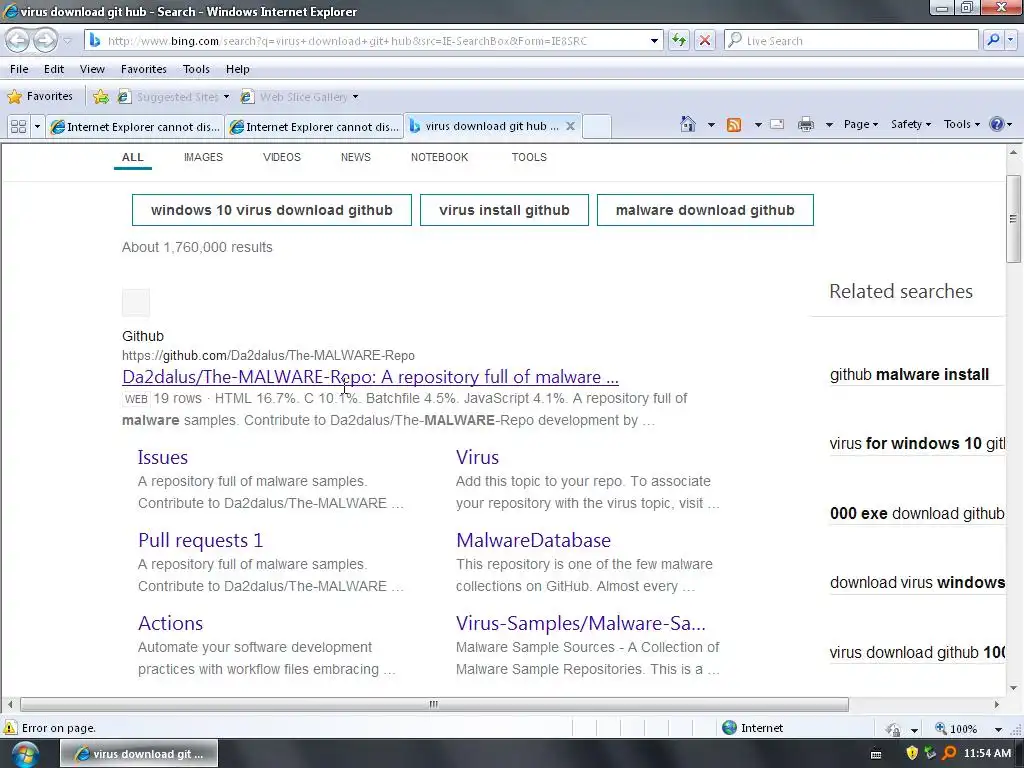This screenshot has height=768, width=1024.
Task: Click the Print icon
Action: tap(806, 124)
